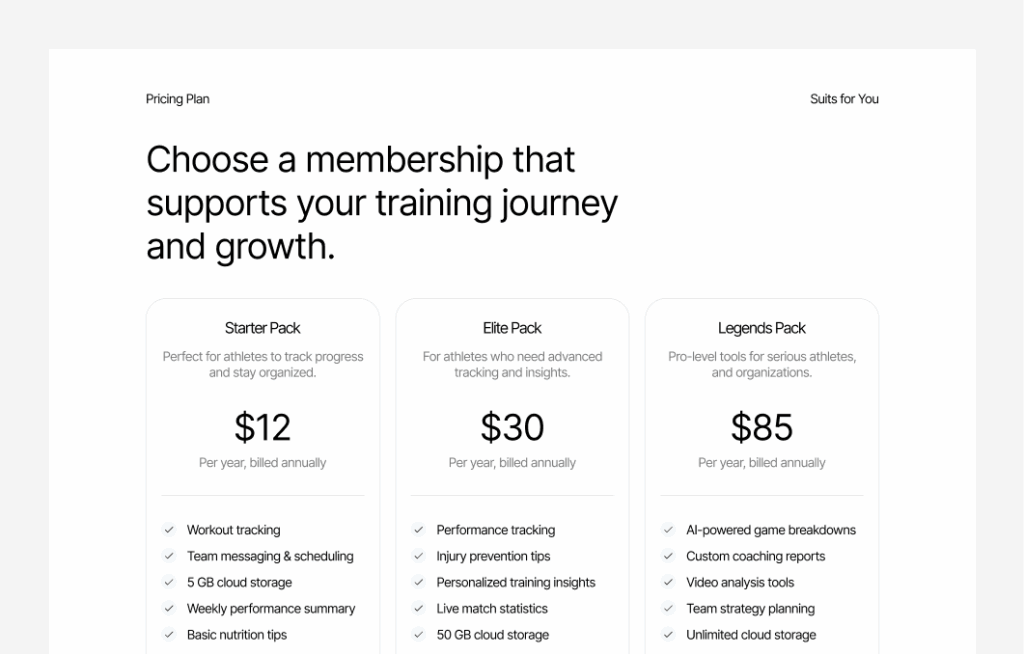
Task: Click the checkmark next to 5 GB cloud storage
Action: click(x=170, y=582)
